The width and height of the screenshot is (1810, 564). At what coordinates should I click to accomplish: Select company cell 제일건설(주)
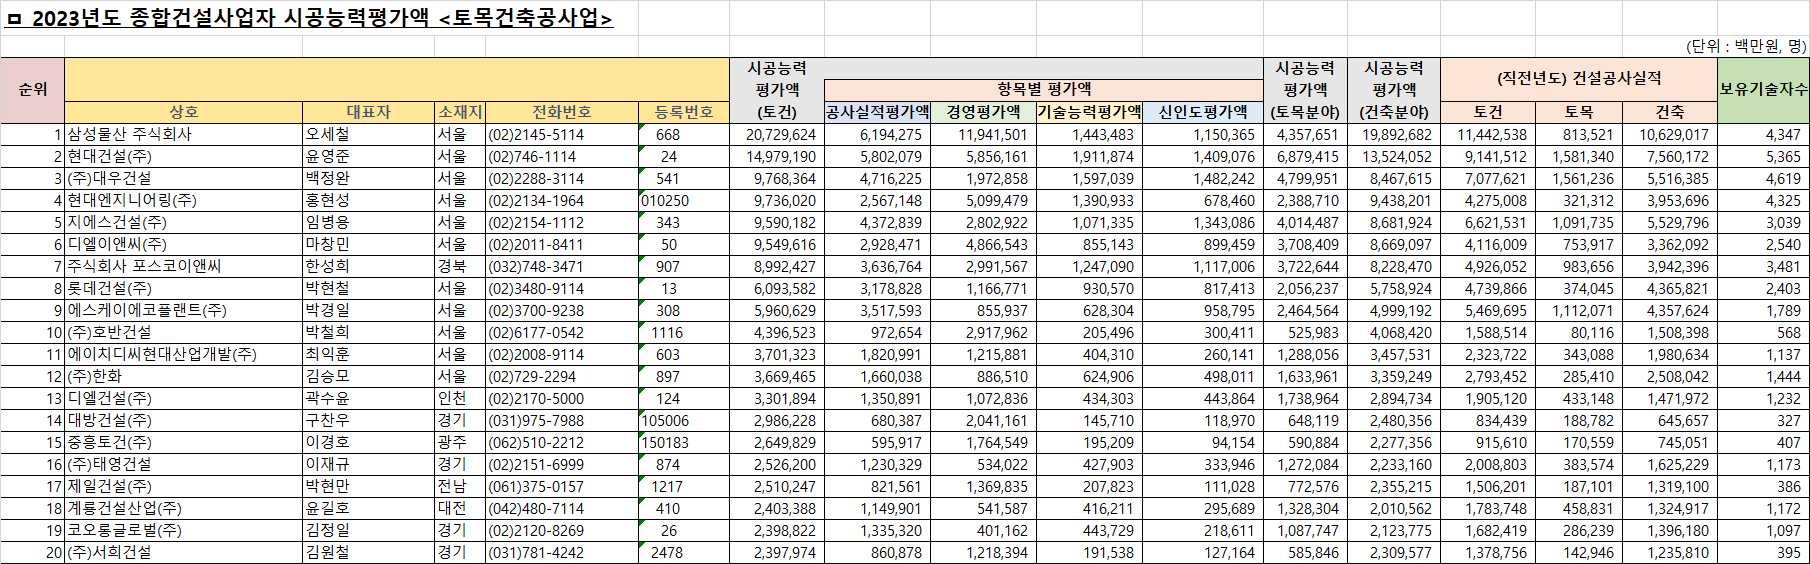(x=184, y=486)
